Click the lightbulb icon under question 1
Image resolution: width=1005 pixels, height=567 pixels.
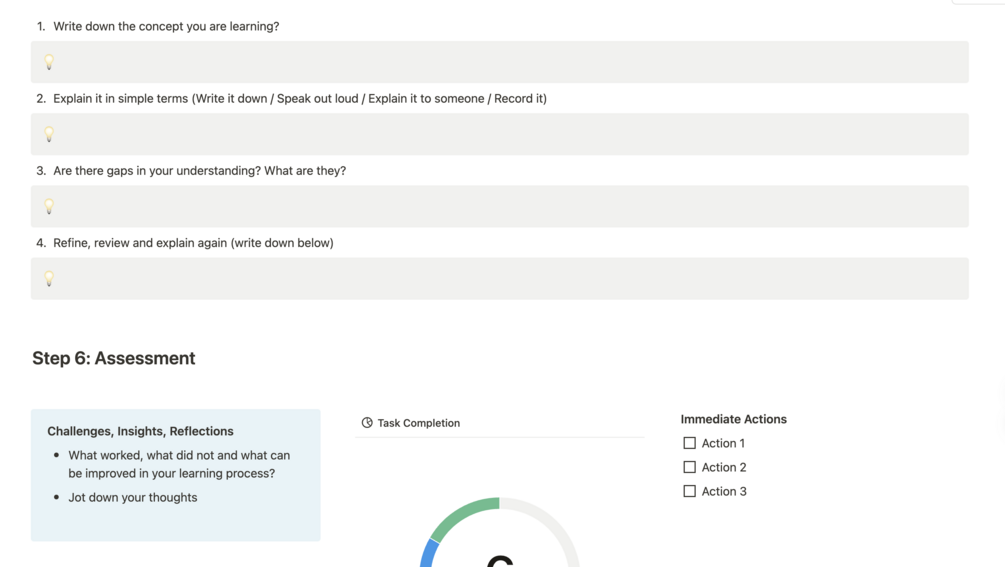click(x=49, y=62)
